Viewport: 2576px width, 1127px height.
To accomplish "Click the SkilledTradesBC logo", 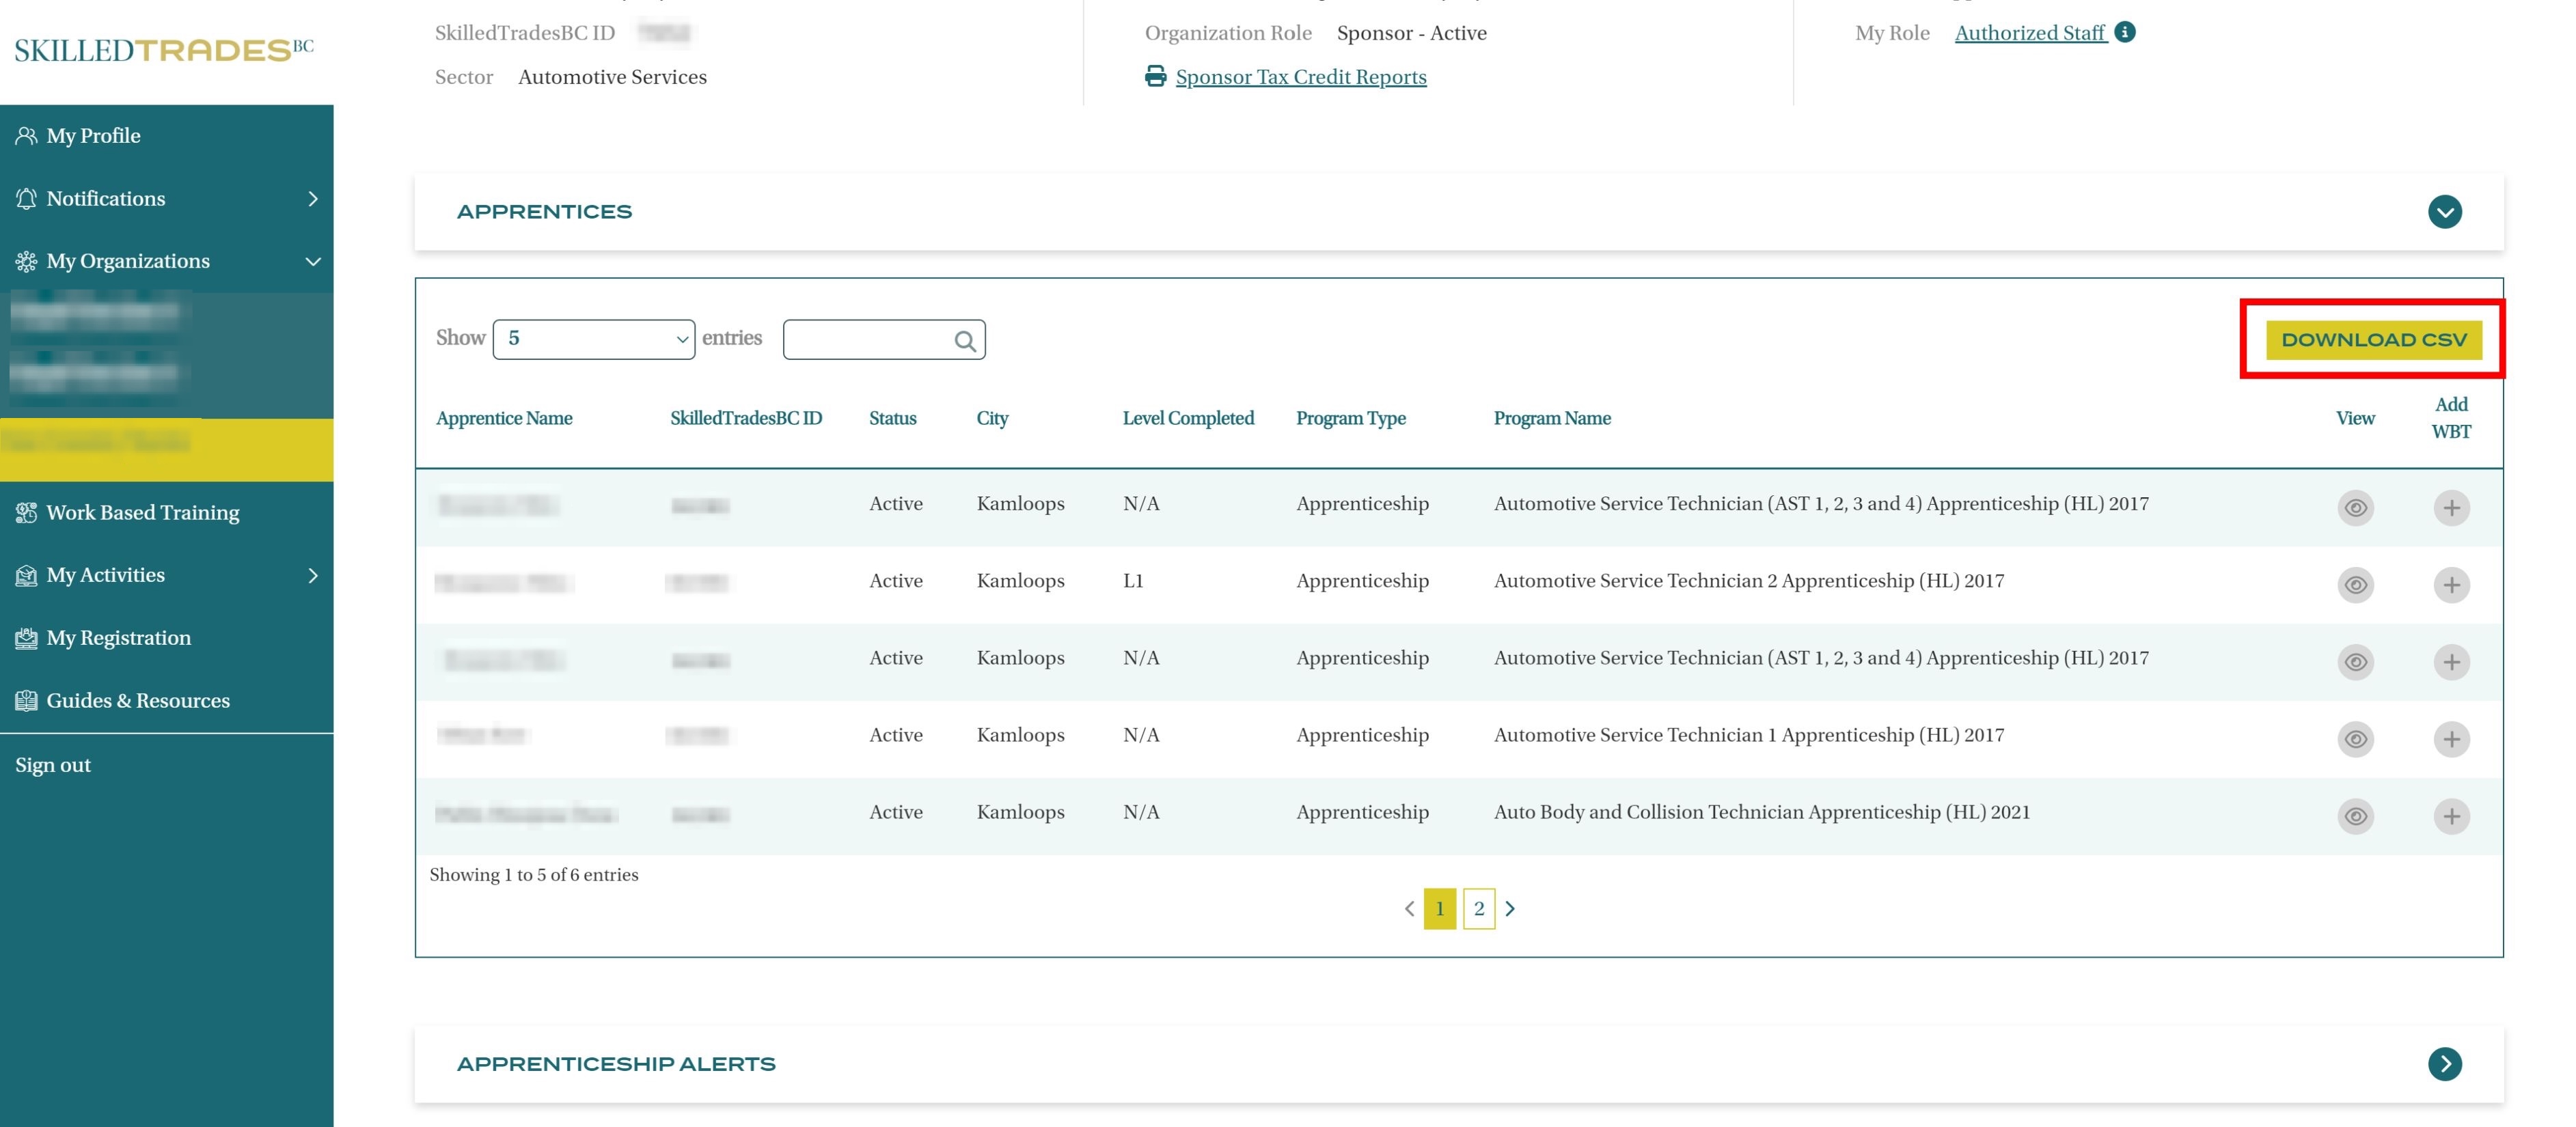I will click(x=163, y=50).
